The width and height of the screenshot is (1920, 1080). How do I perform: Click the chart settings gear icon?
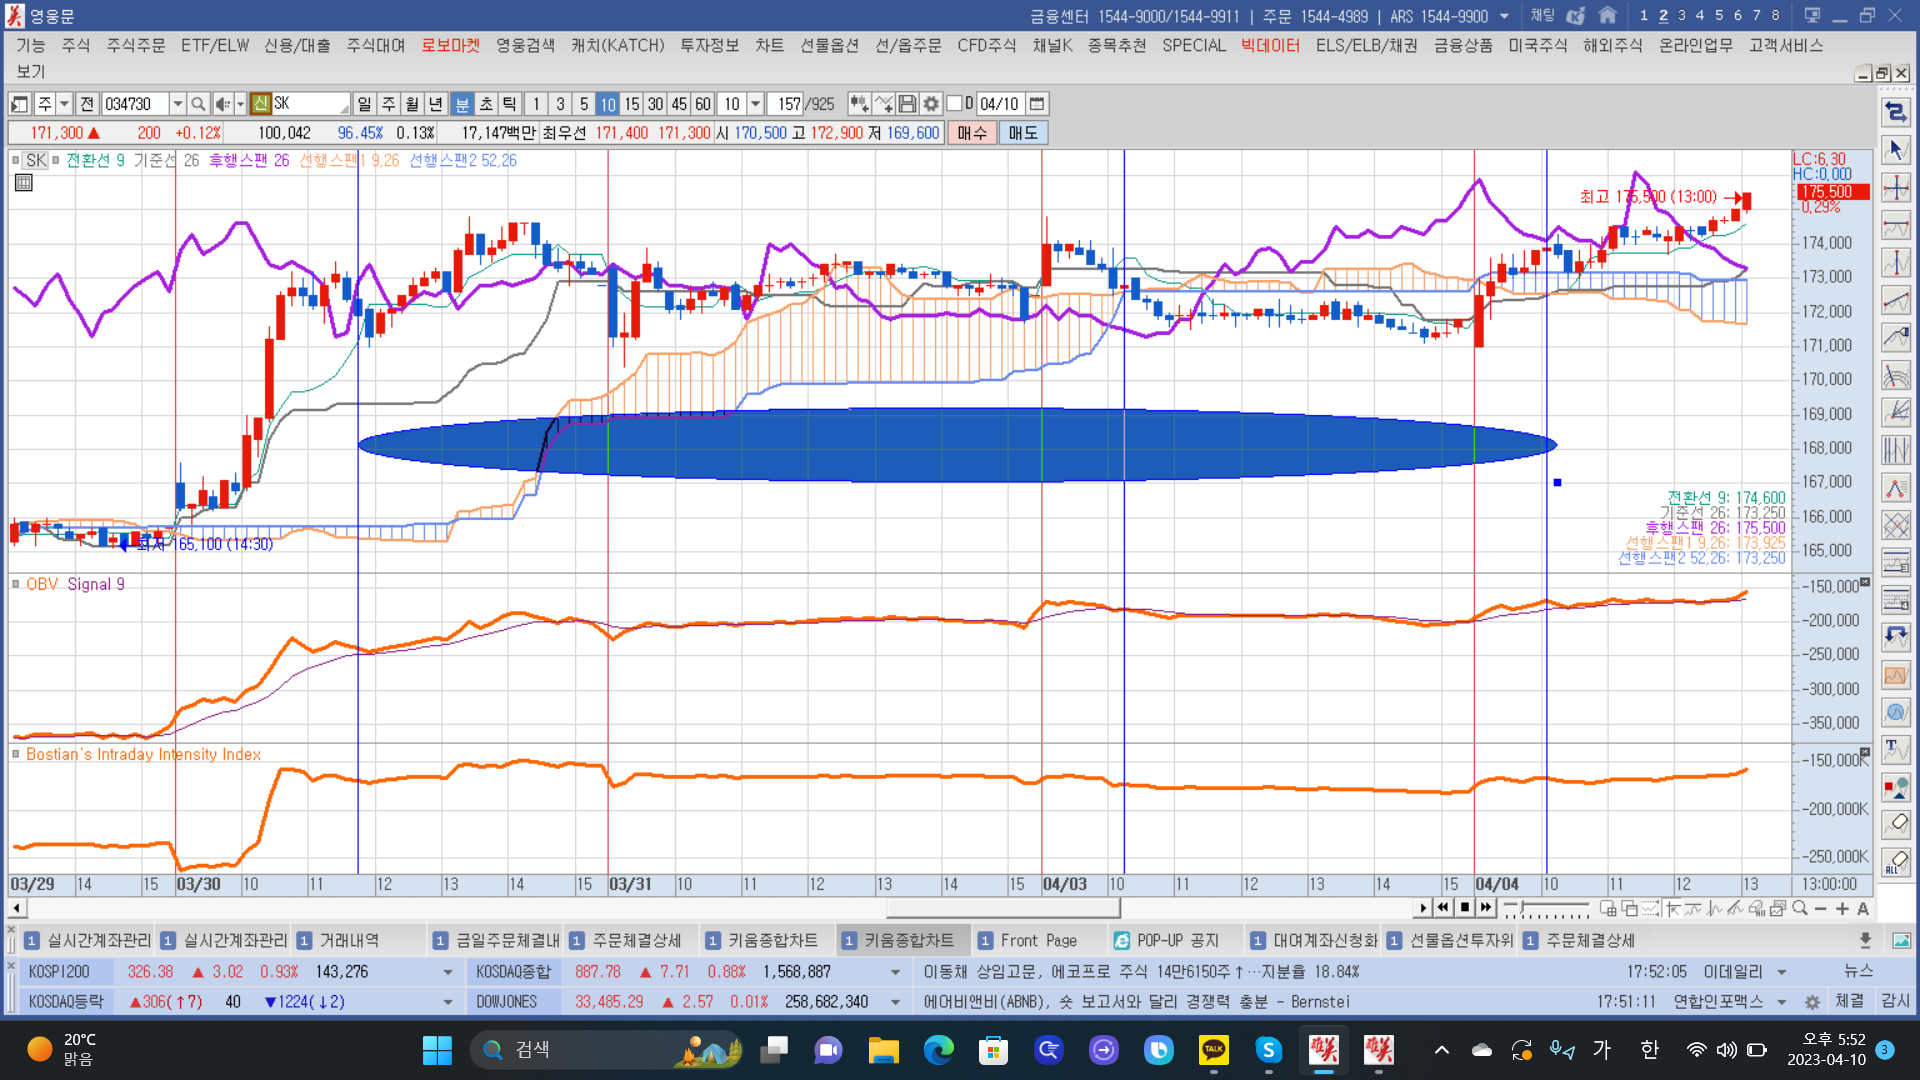pos(931,104)
